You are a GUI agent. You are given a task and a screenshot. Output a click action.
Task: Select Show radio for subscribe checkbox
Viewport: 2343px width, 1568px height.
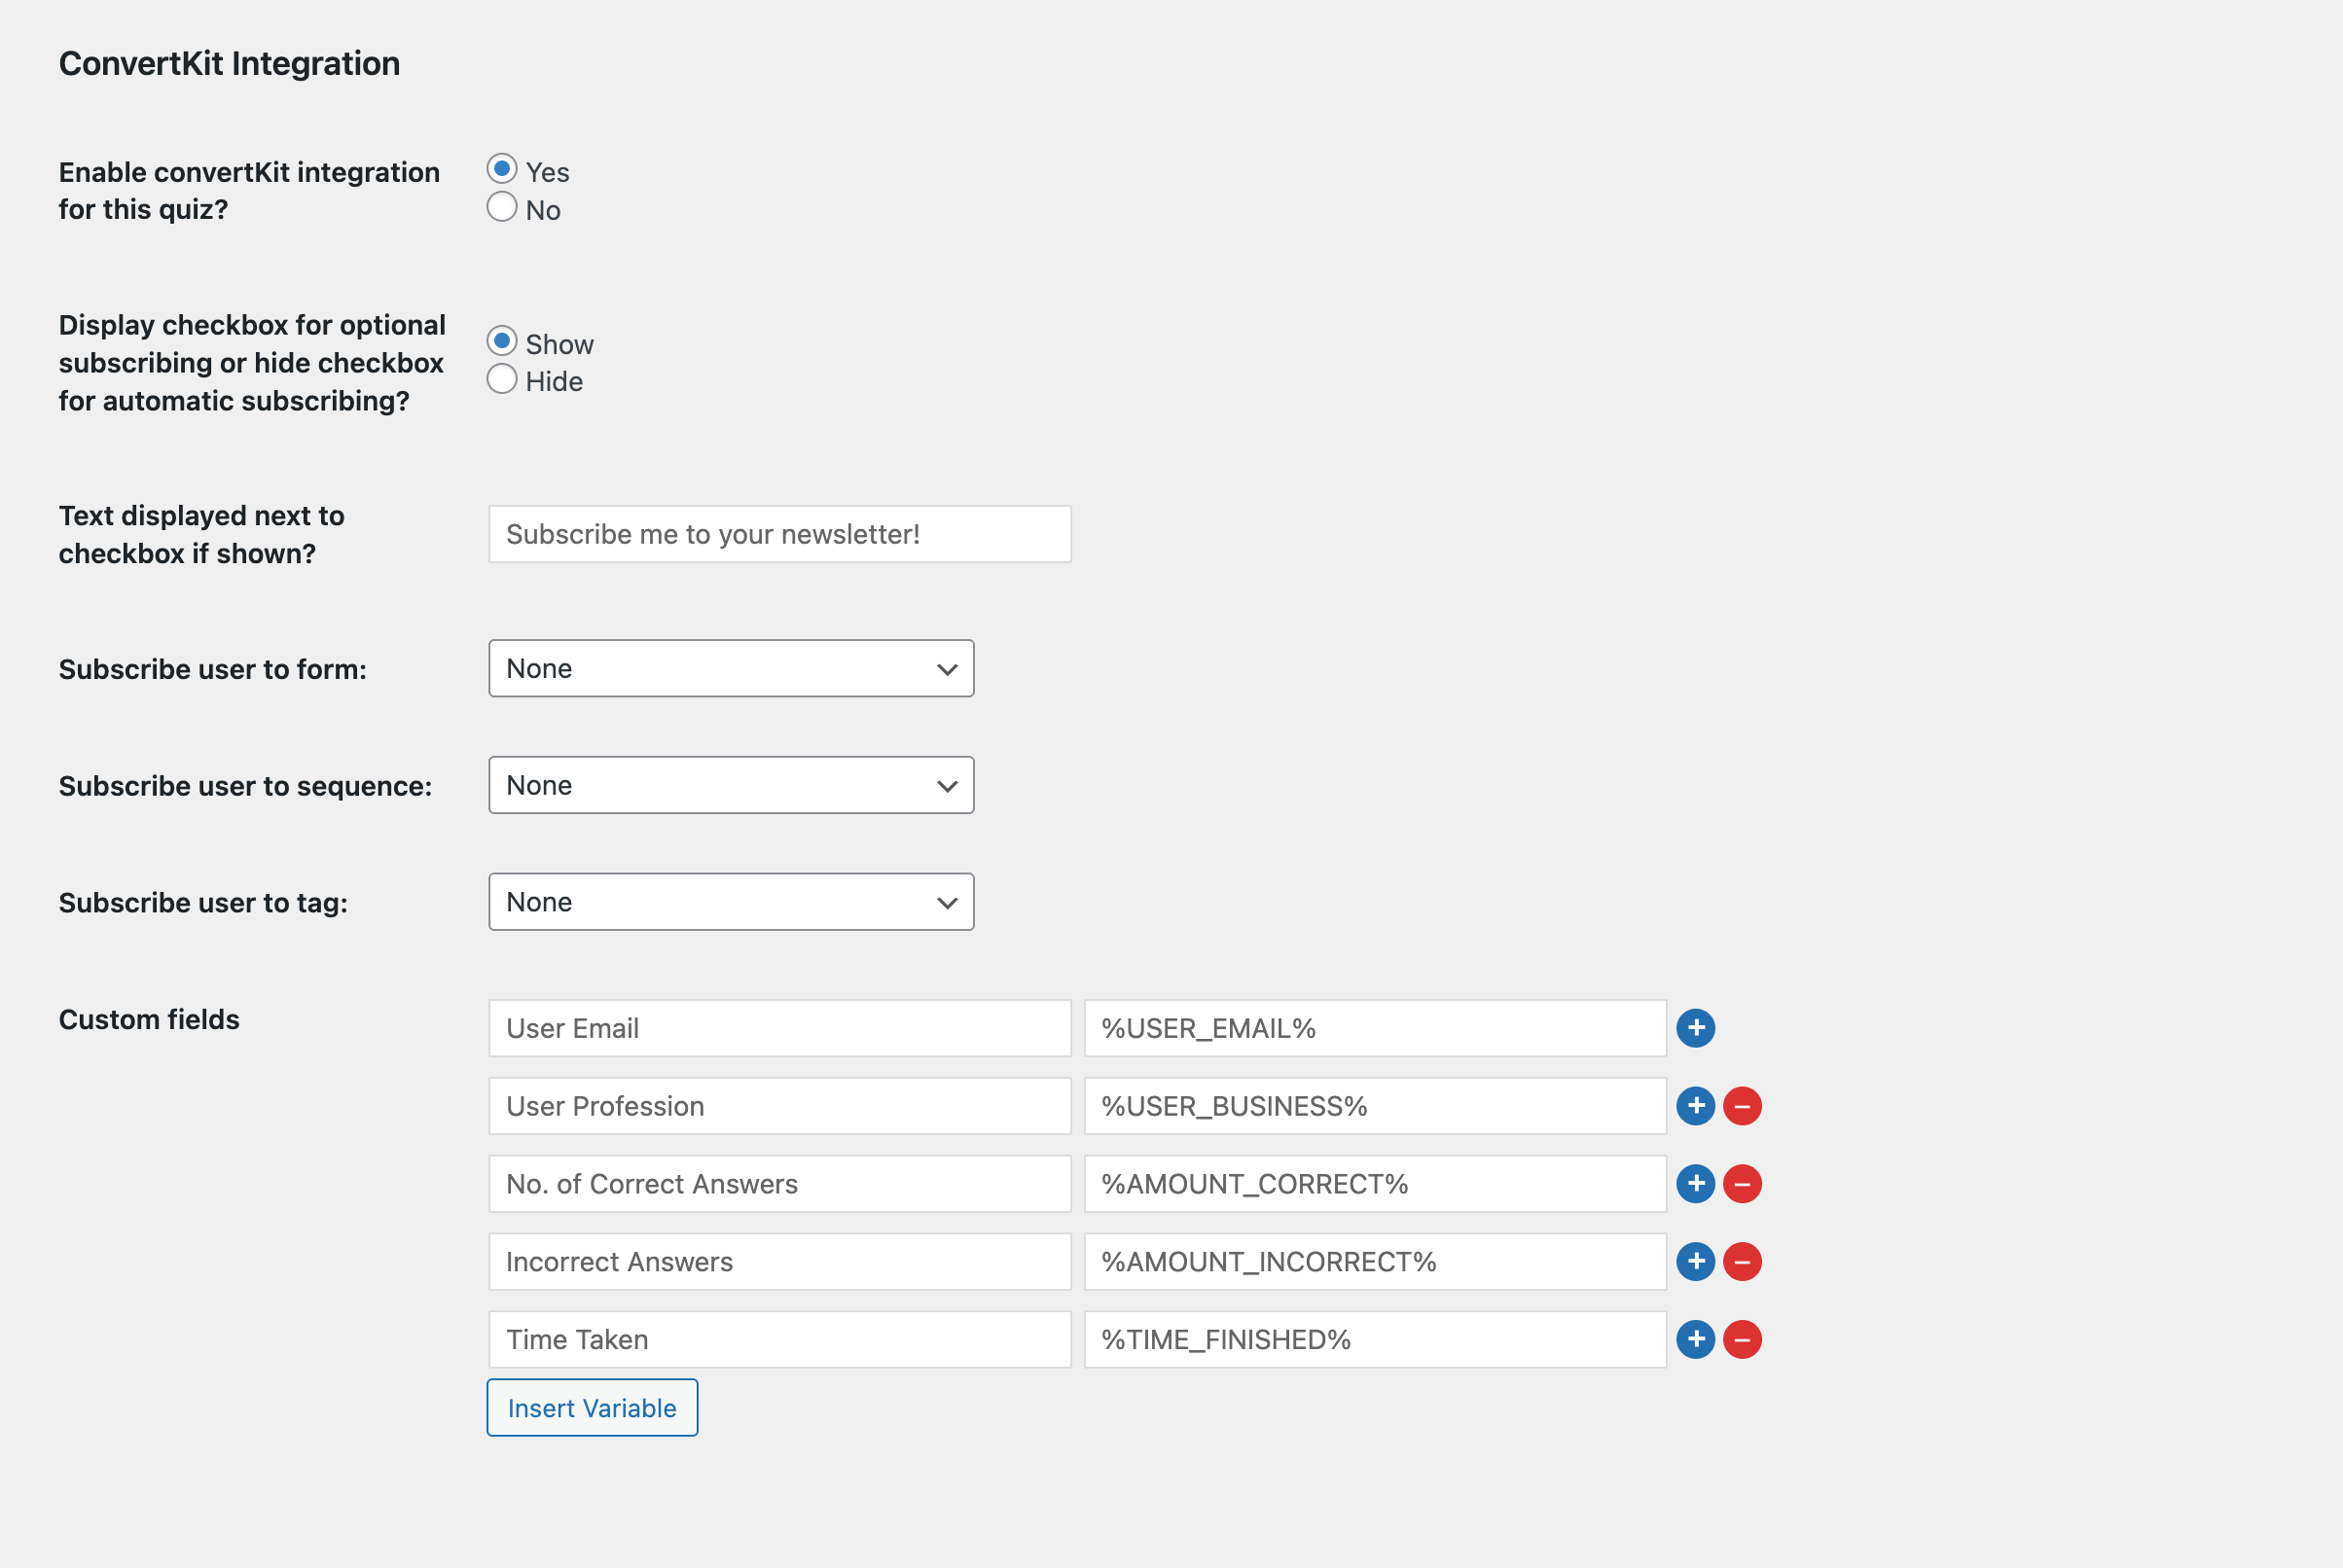(x=502, y=341)
